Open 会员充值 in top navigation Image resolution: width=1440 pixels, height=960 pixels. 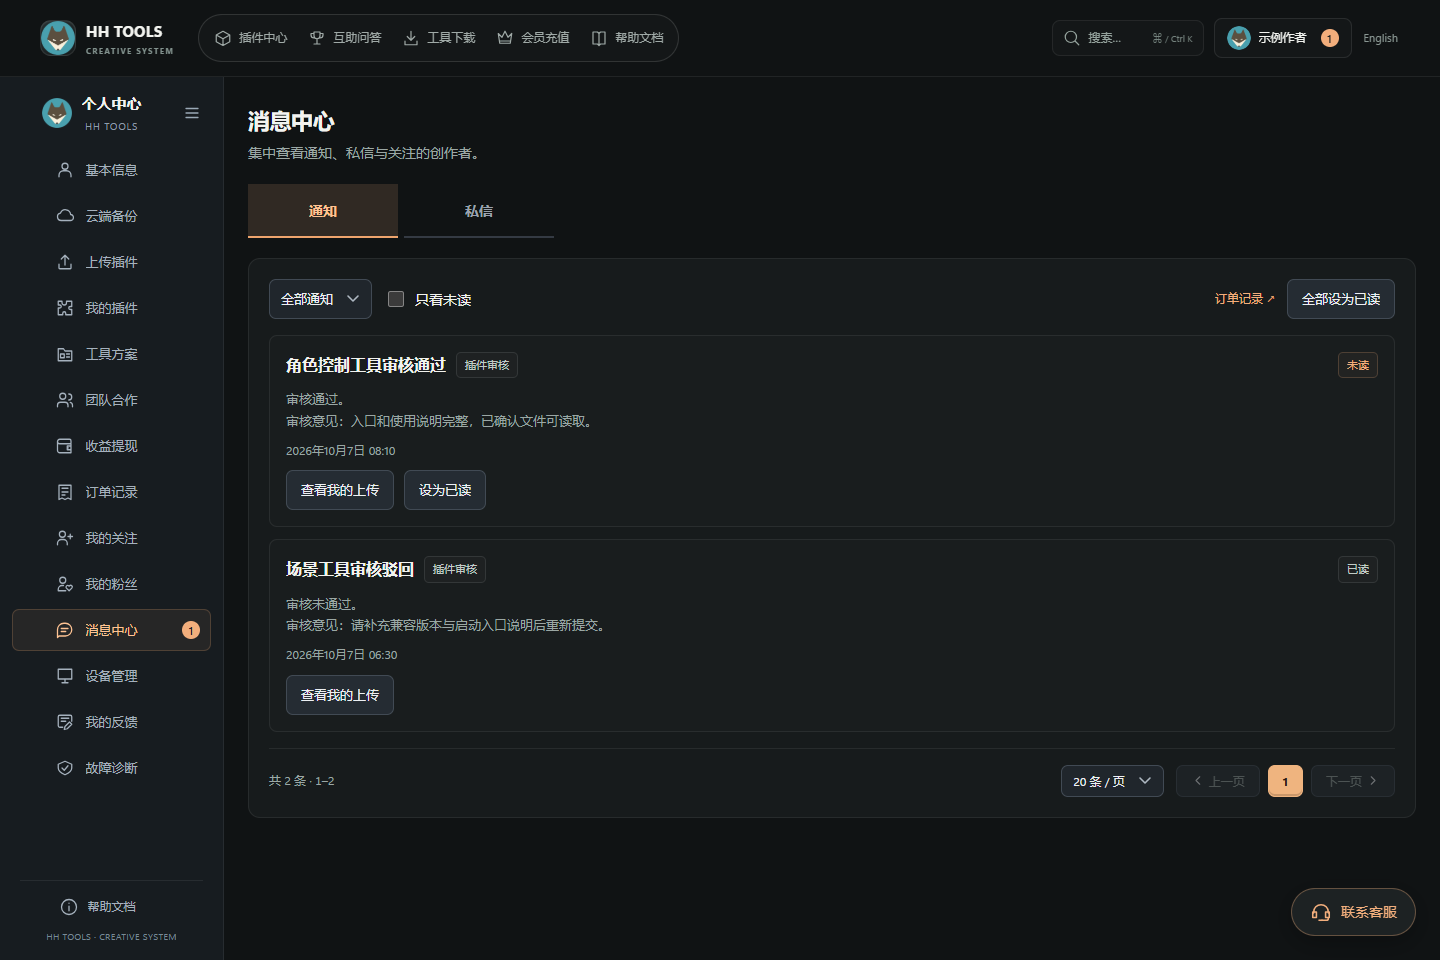[533, 38]
